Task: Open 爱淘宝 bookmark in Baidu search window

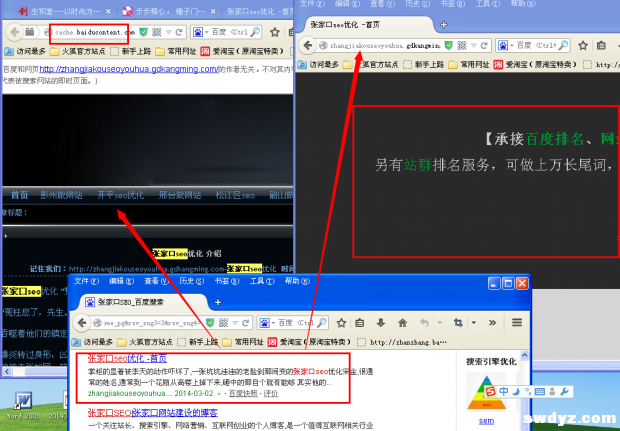Action: click(x=309, y=342)
